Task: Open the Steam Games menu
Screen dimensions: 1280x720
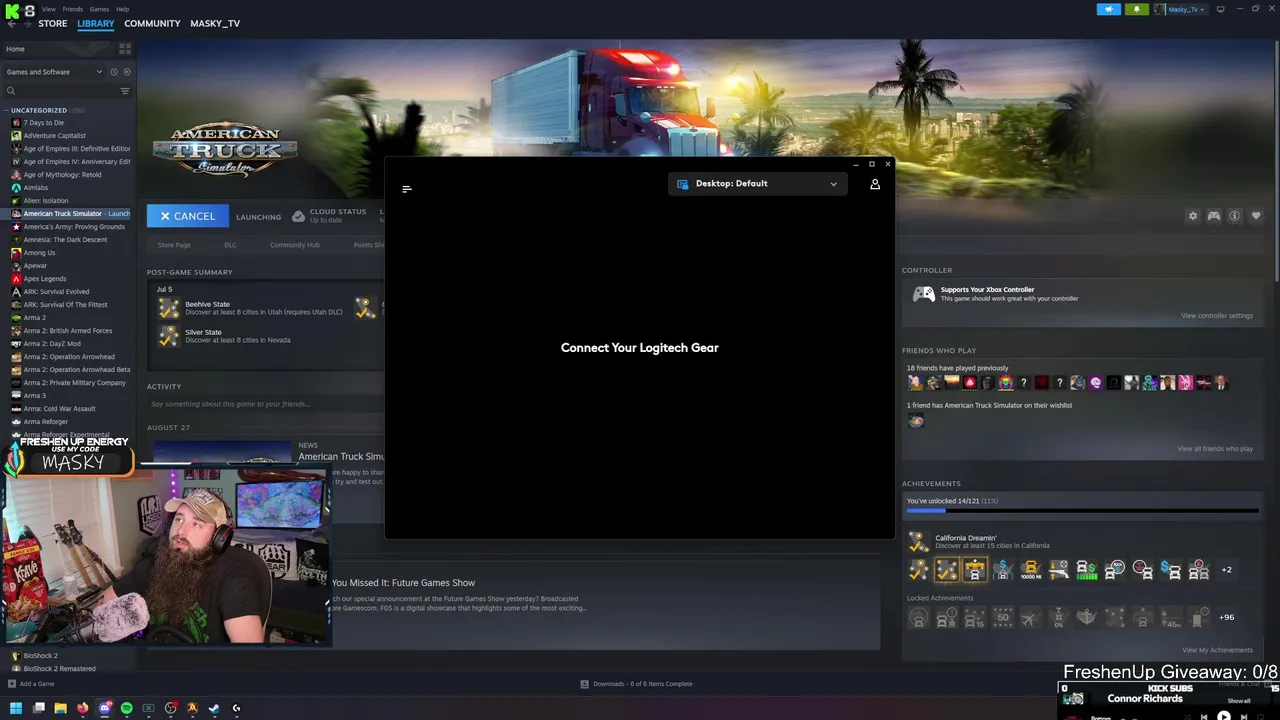Action: pyautogui.click(x=99, y=9)
